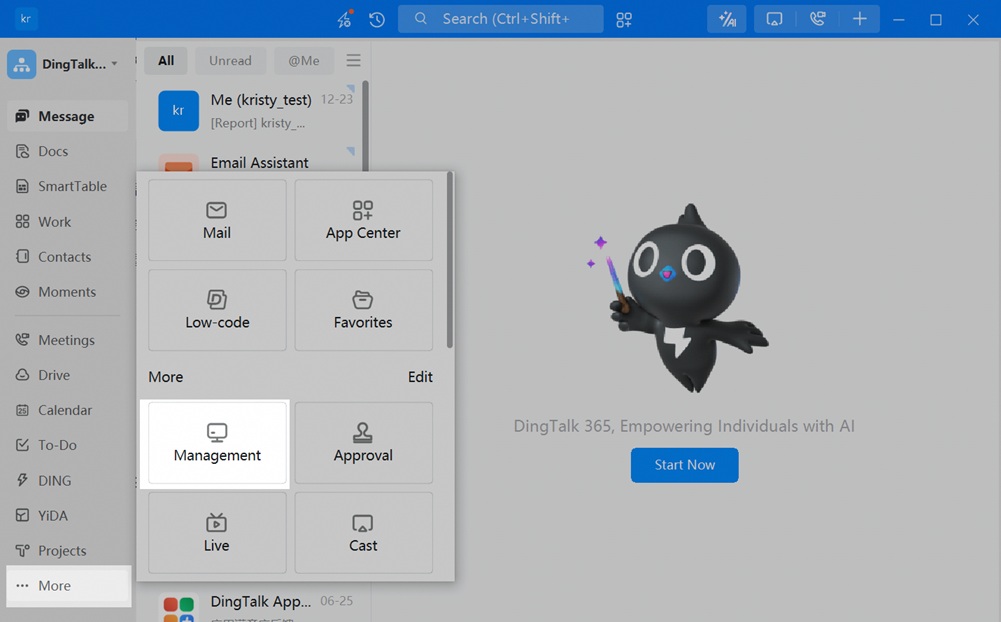
Task: Start a call with the phone icon
Action: click(x=818, y=19)
